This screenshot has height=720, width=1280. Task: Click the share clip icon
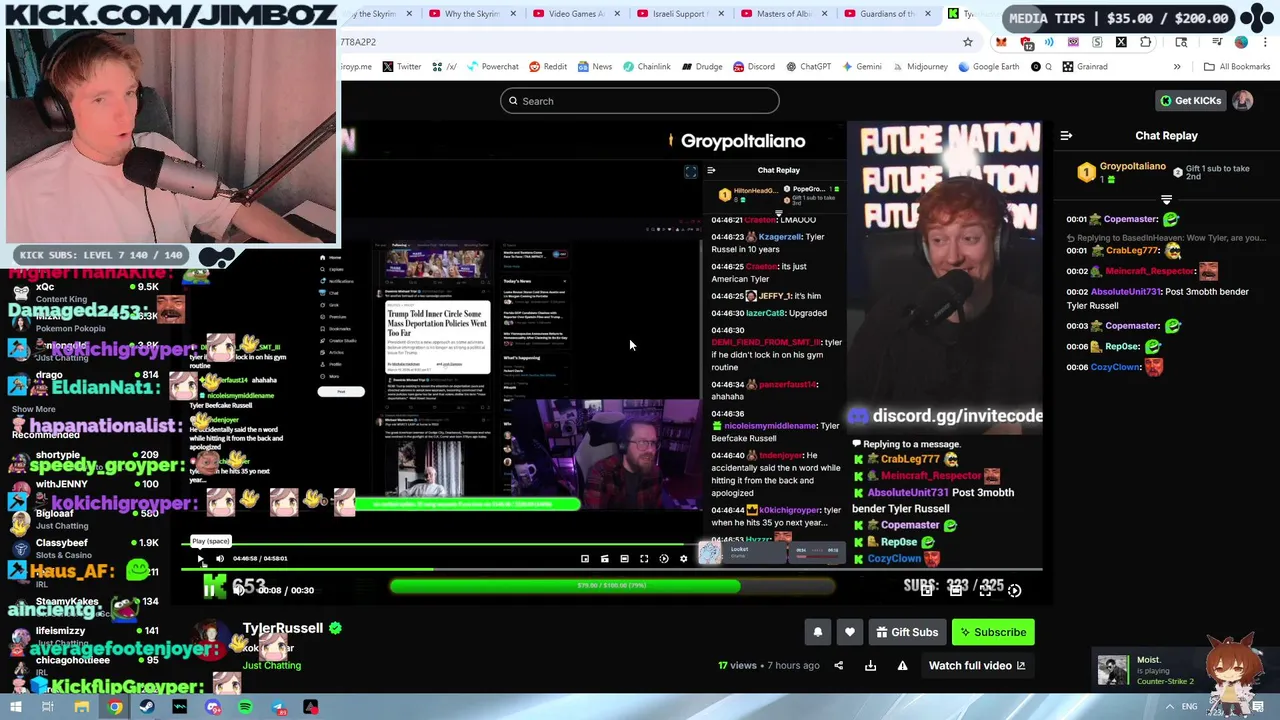tap(839, 666)
